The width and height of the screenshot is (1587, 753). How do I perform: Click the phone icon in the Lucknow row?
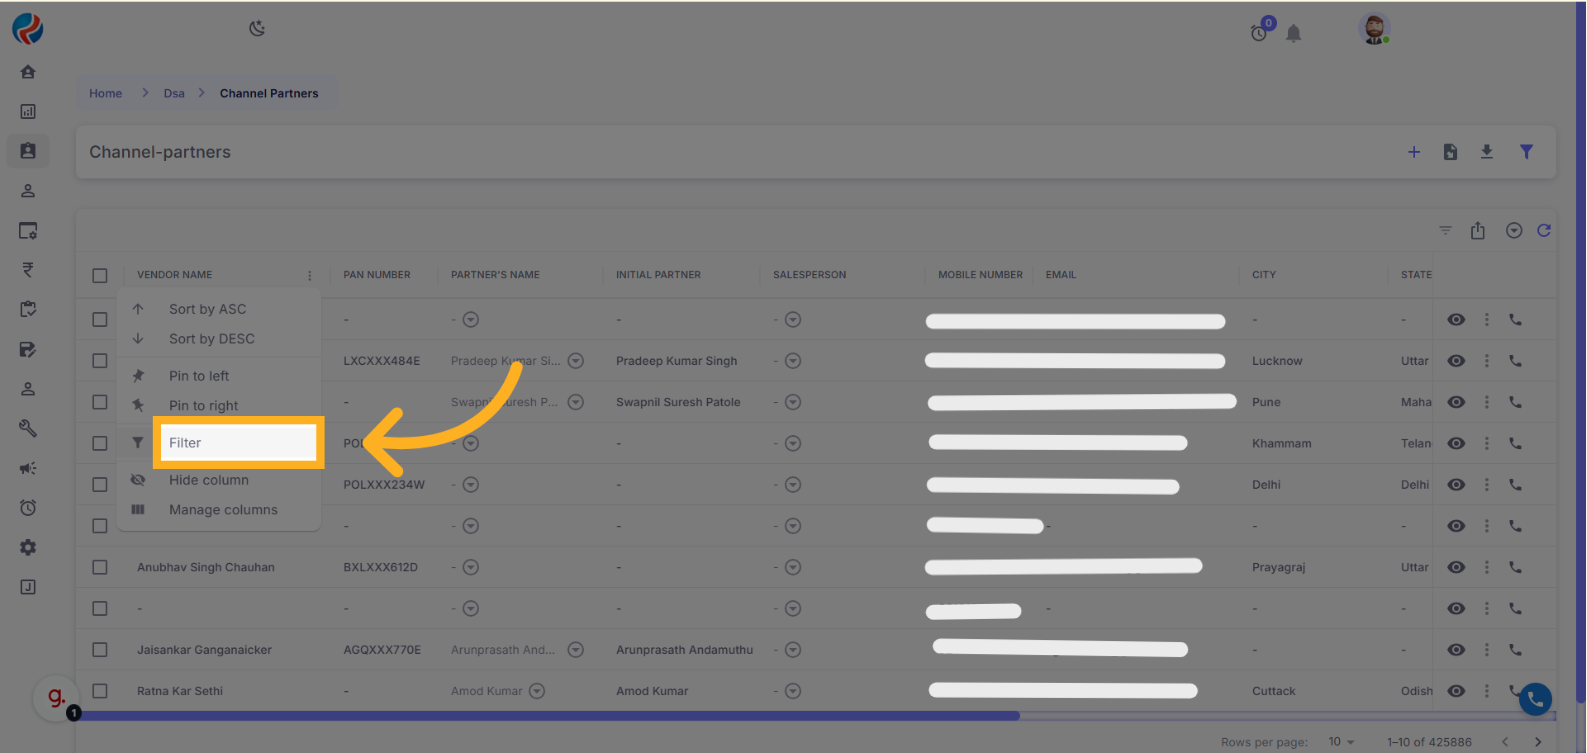pos(1515,361)
